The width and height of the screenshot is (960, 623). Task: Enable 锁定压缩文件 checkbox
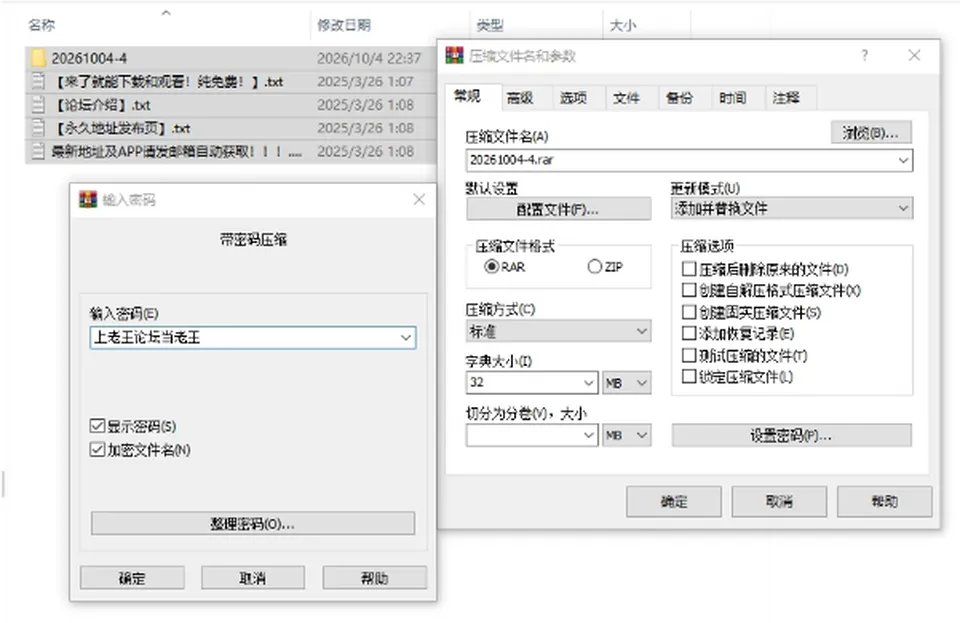689,376
